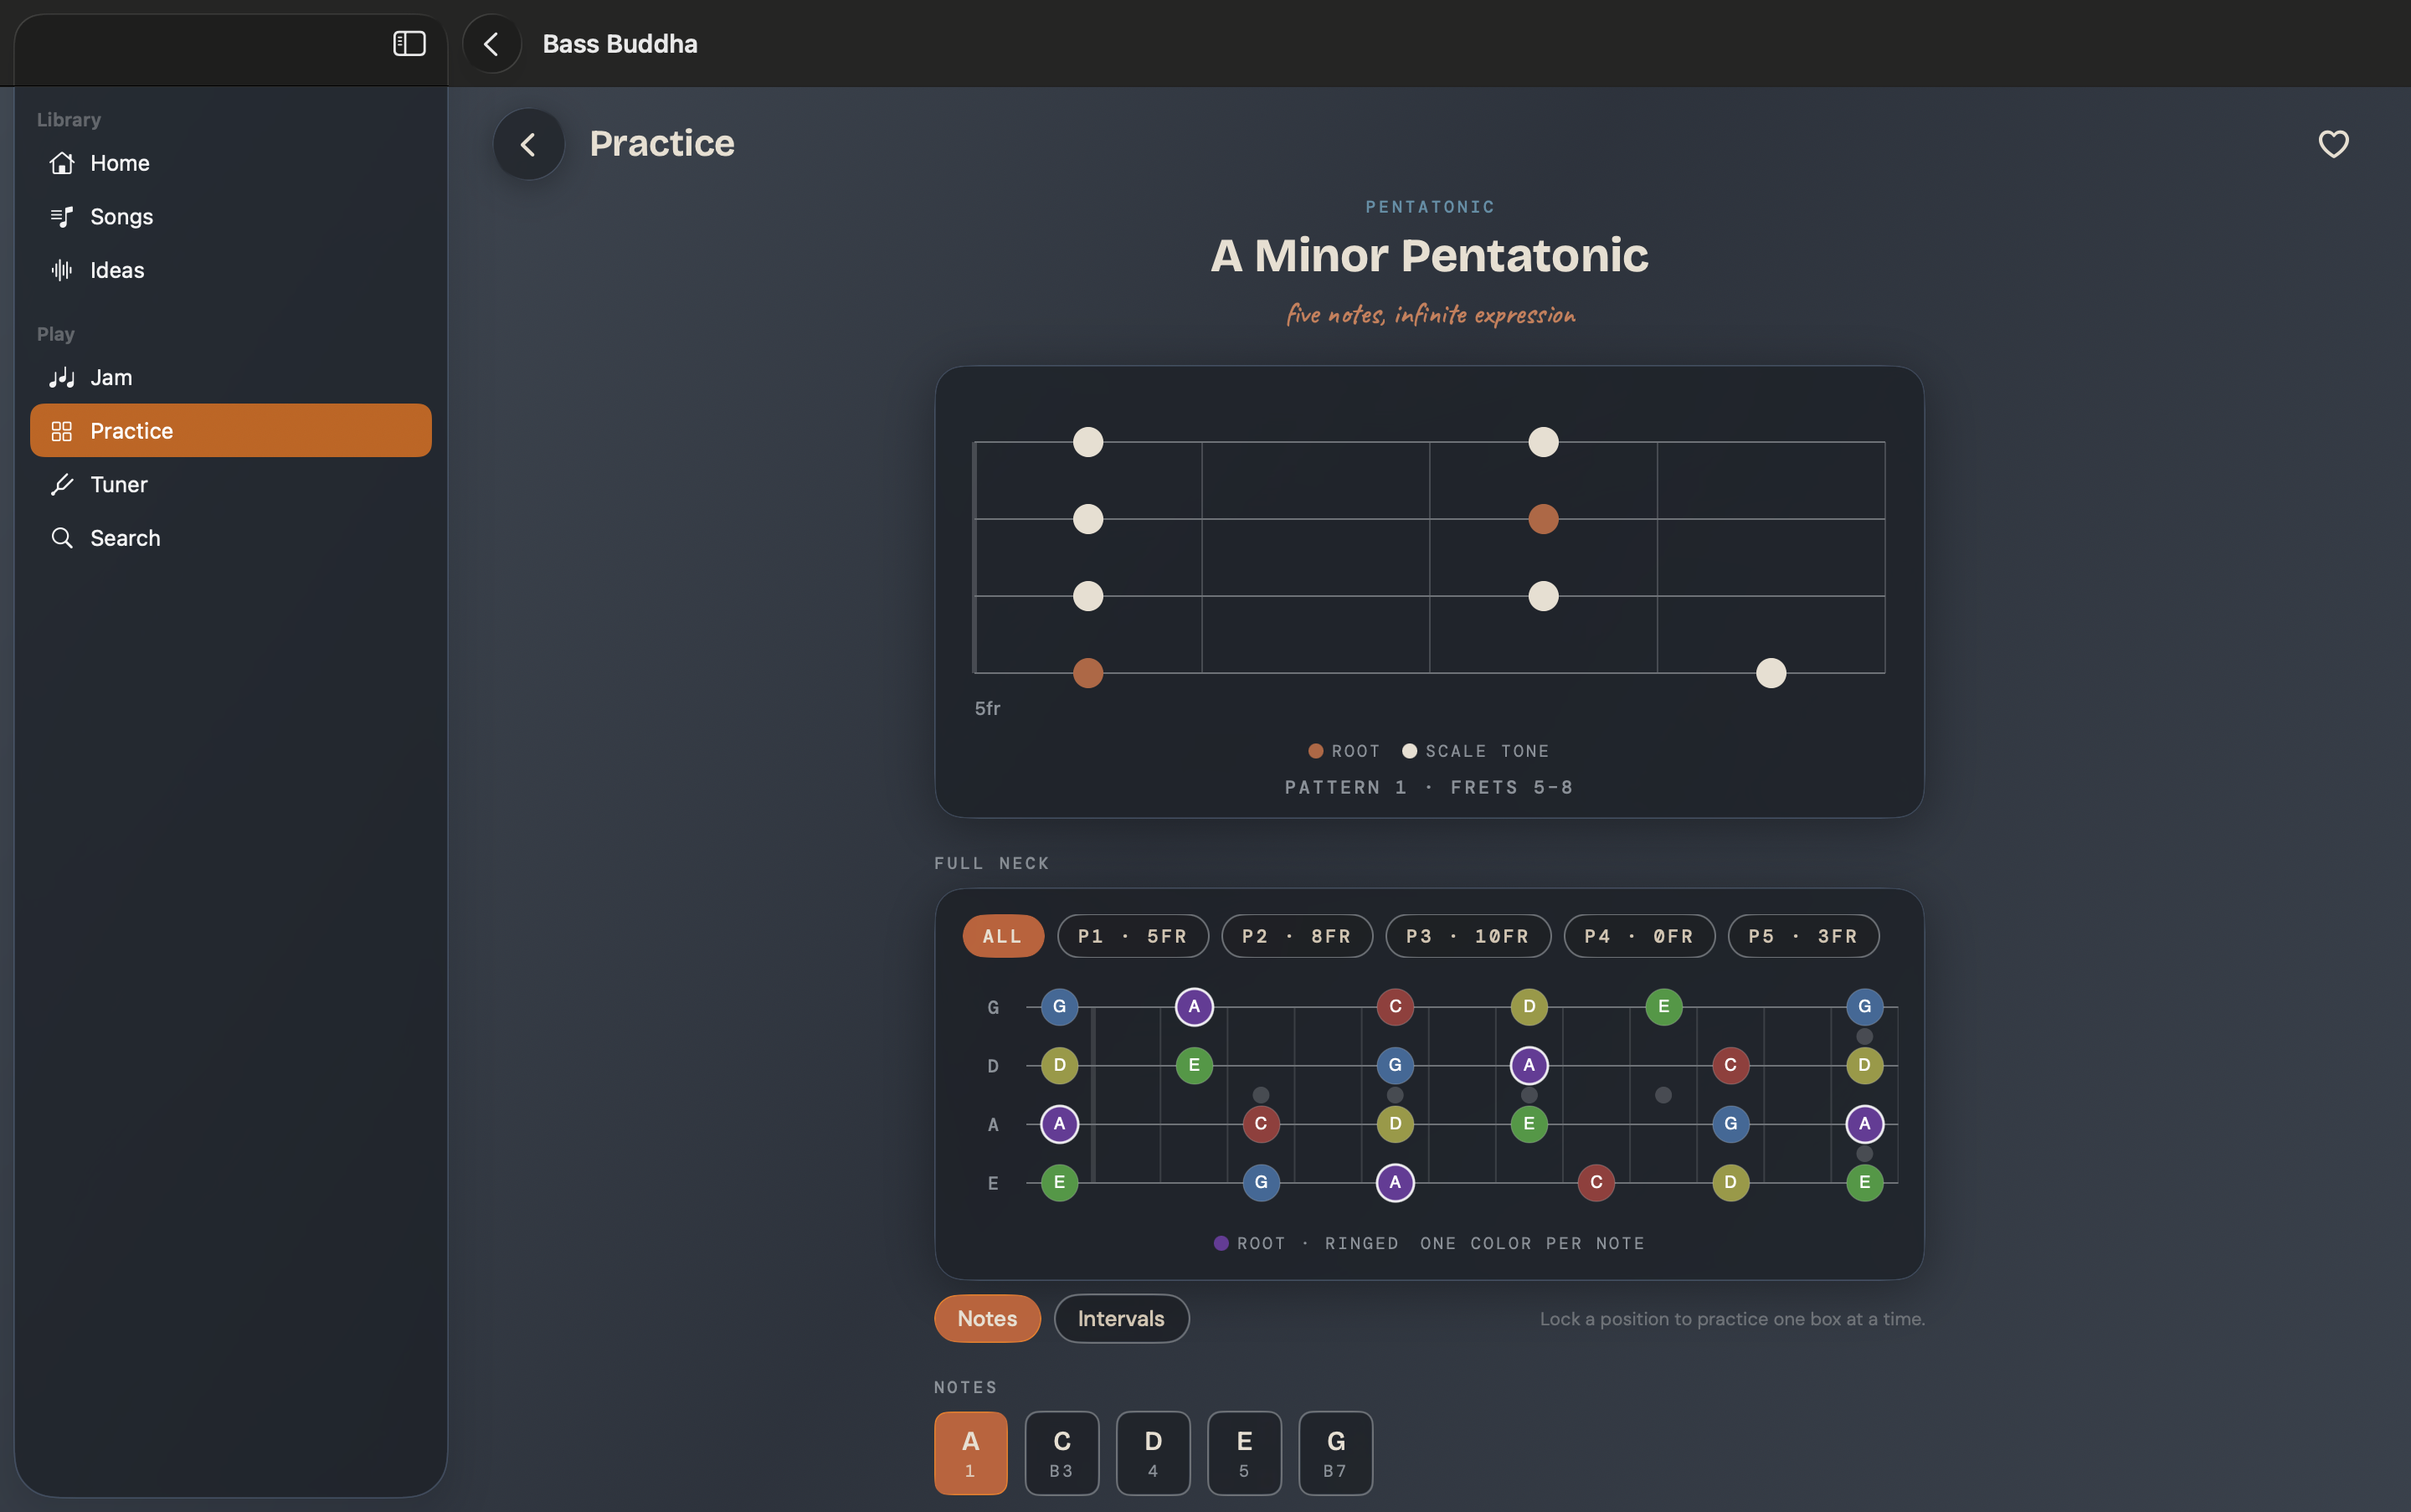Click the Play section label
The height and width of the screenshot is (1512, 2411).
(56, 334)
